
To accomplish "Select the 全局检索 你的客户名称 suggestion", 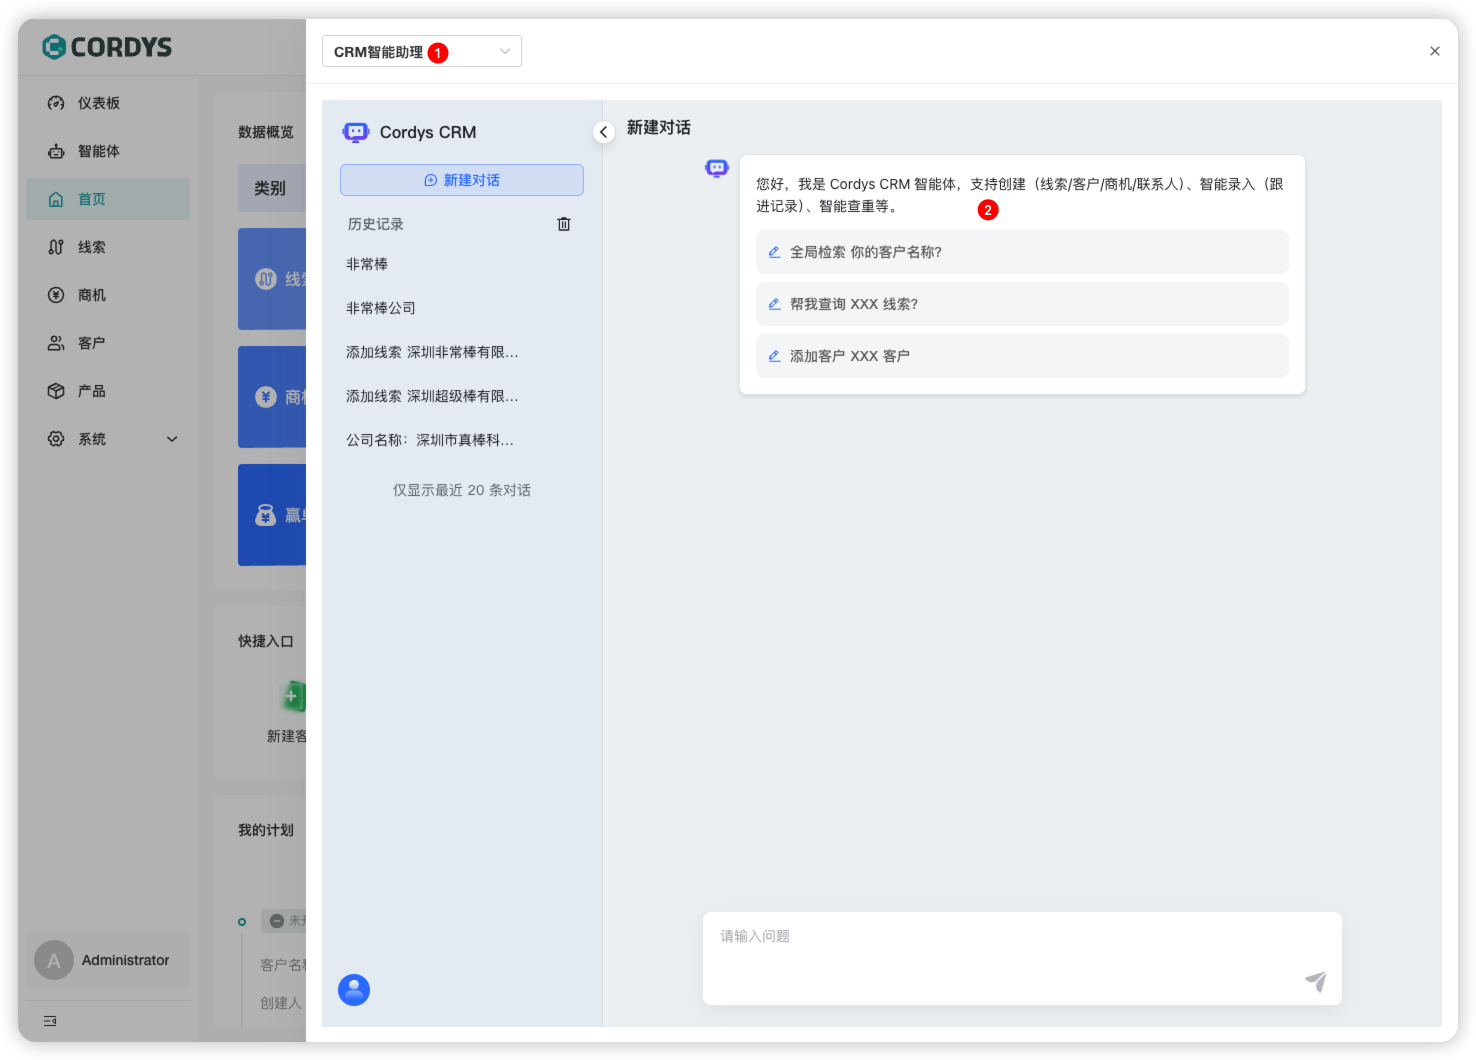I will coord(1021,252).
